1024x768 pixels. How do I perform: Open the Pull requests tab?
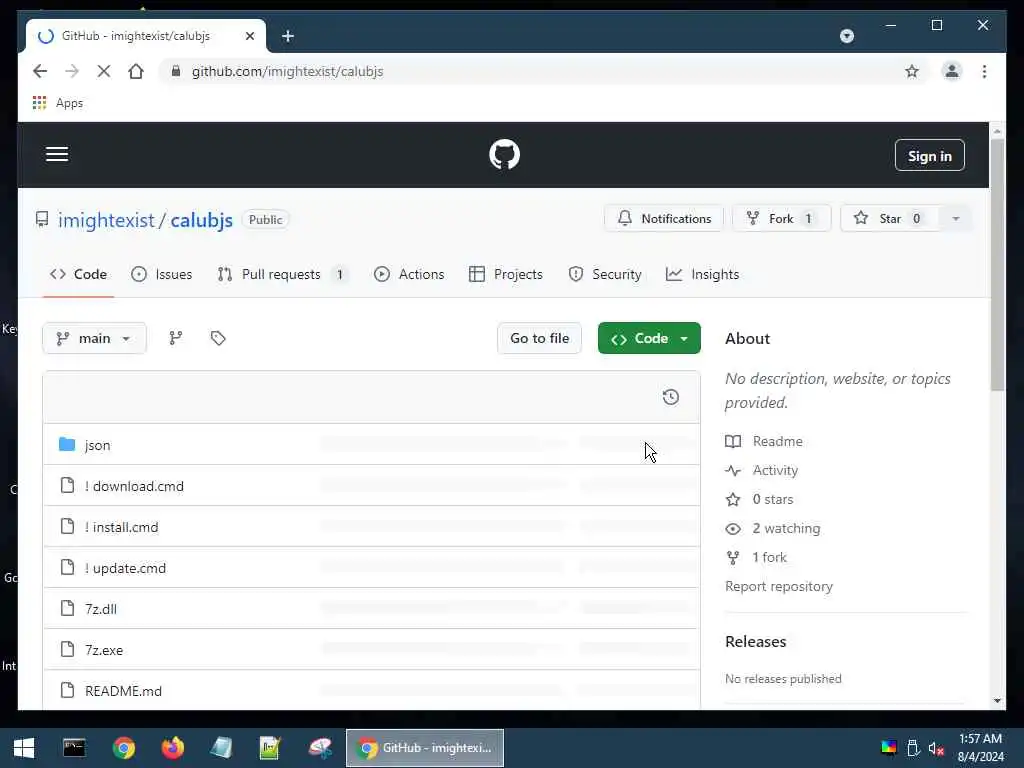pyautogui.click(x=282, y=274)
